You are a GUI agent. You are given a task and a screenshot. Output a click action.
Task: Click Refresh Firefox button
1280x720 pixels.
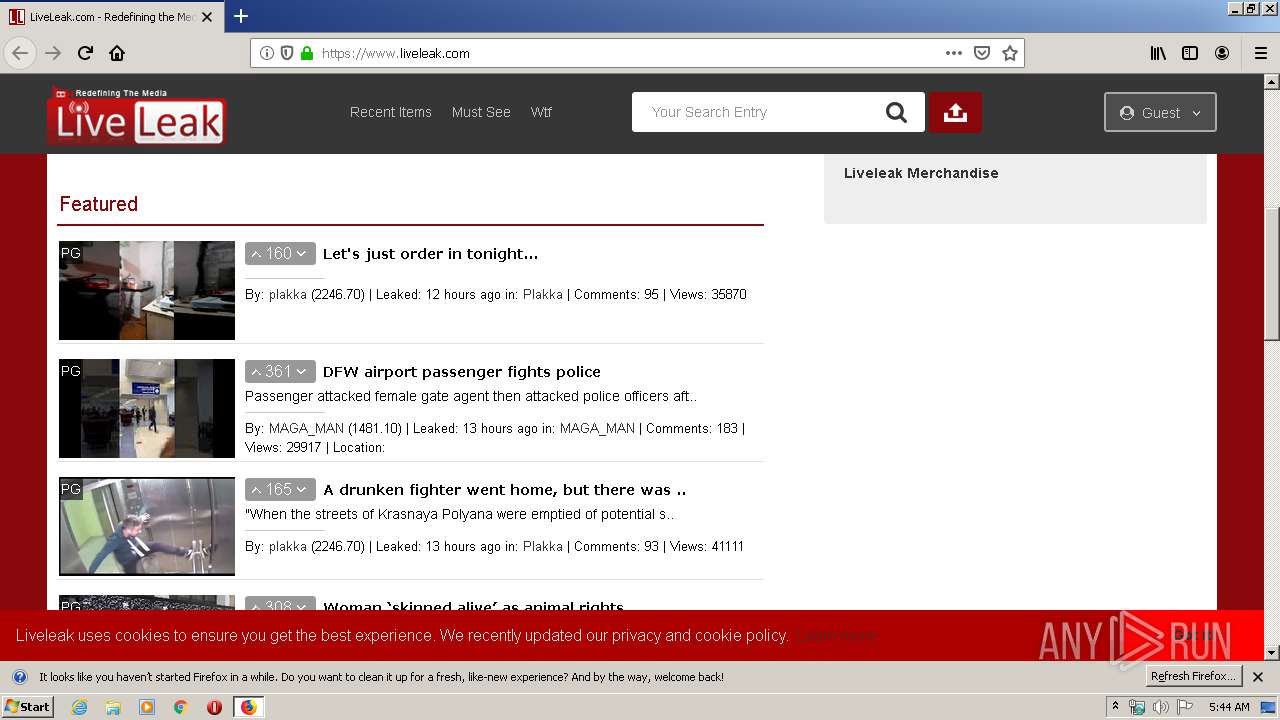[1193, 676]
